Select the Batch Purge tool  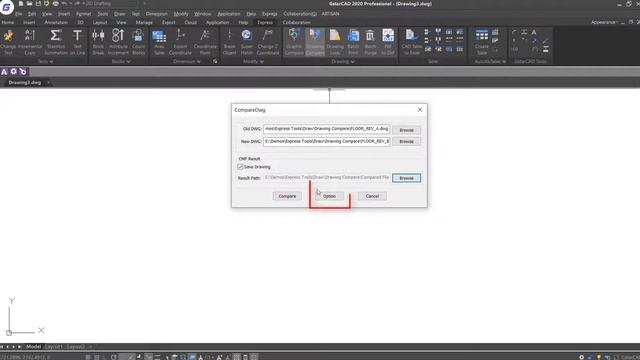370,42
